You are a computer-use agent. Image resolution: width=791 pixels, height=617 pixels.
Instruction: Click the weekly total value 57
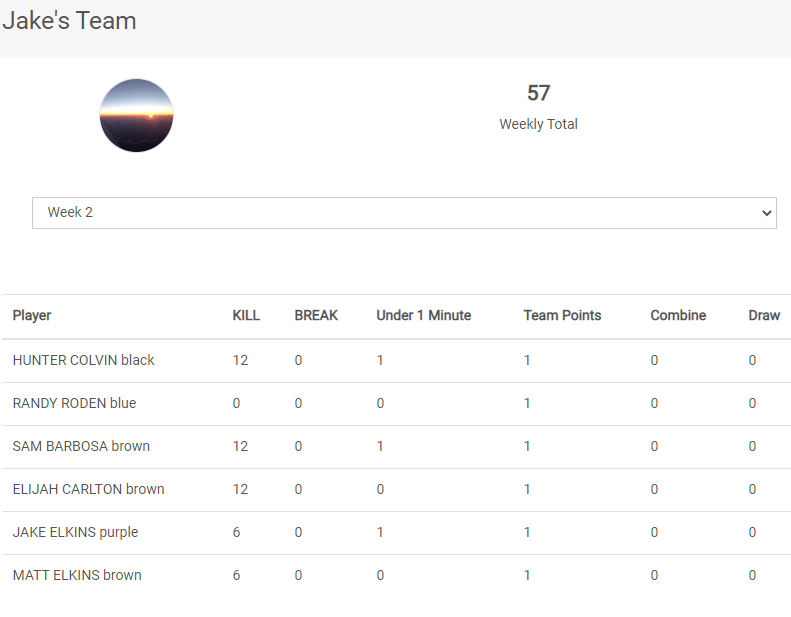(538, 93)
